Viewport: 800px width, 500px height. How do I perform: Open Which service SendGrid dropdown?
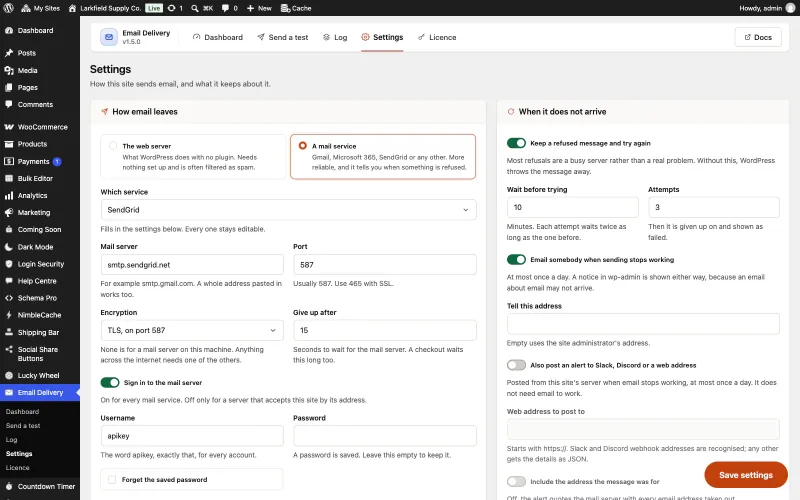click(288, 210)
